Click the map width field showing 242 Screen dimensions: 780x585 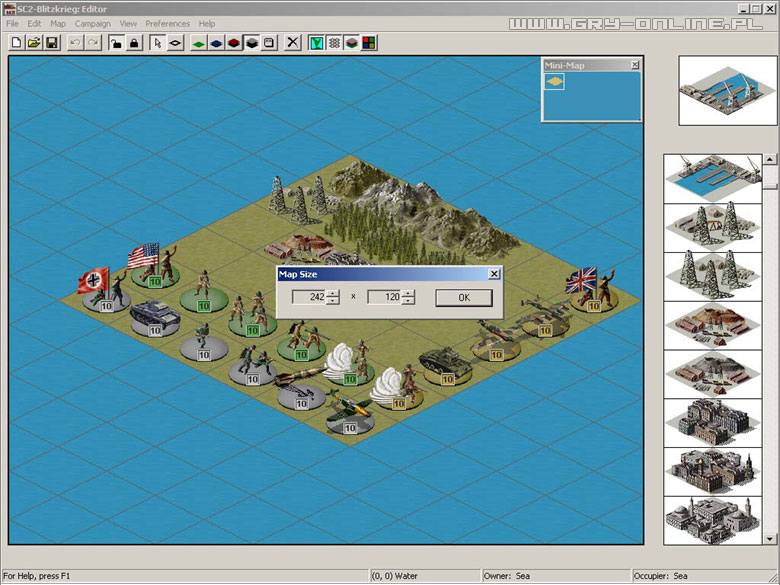(x=309, y=297)
